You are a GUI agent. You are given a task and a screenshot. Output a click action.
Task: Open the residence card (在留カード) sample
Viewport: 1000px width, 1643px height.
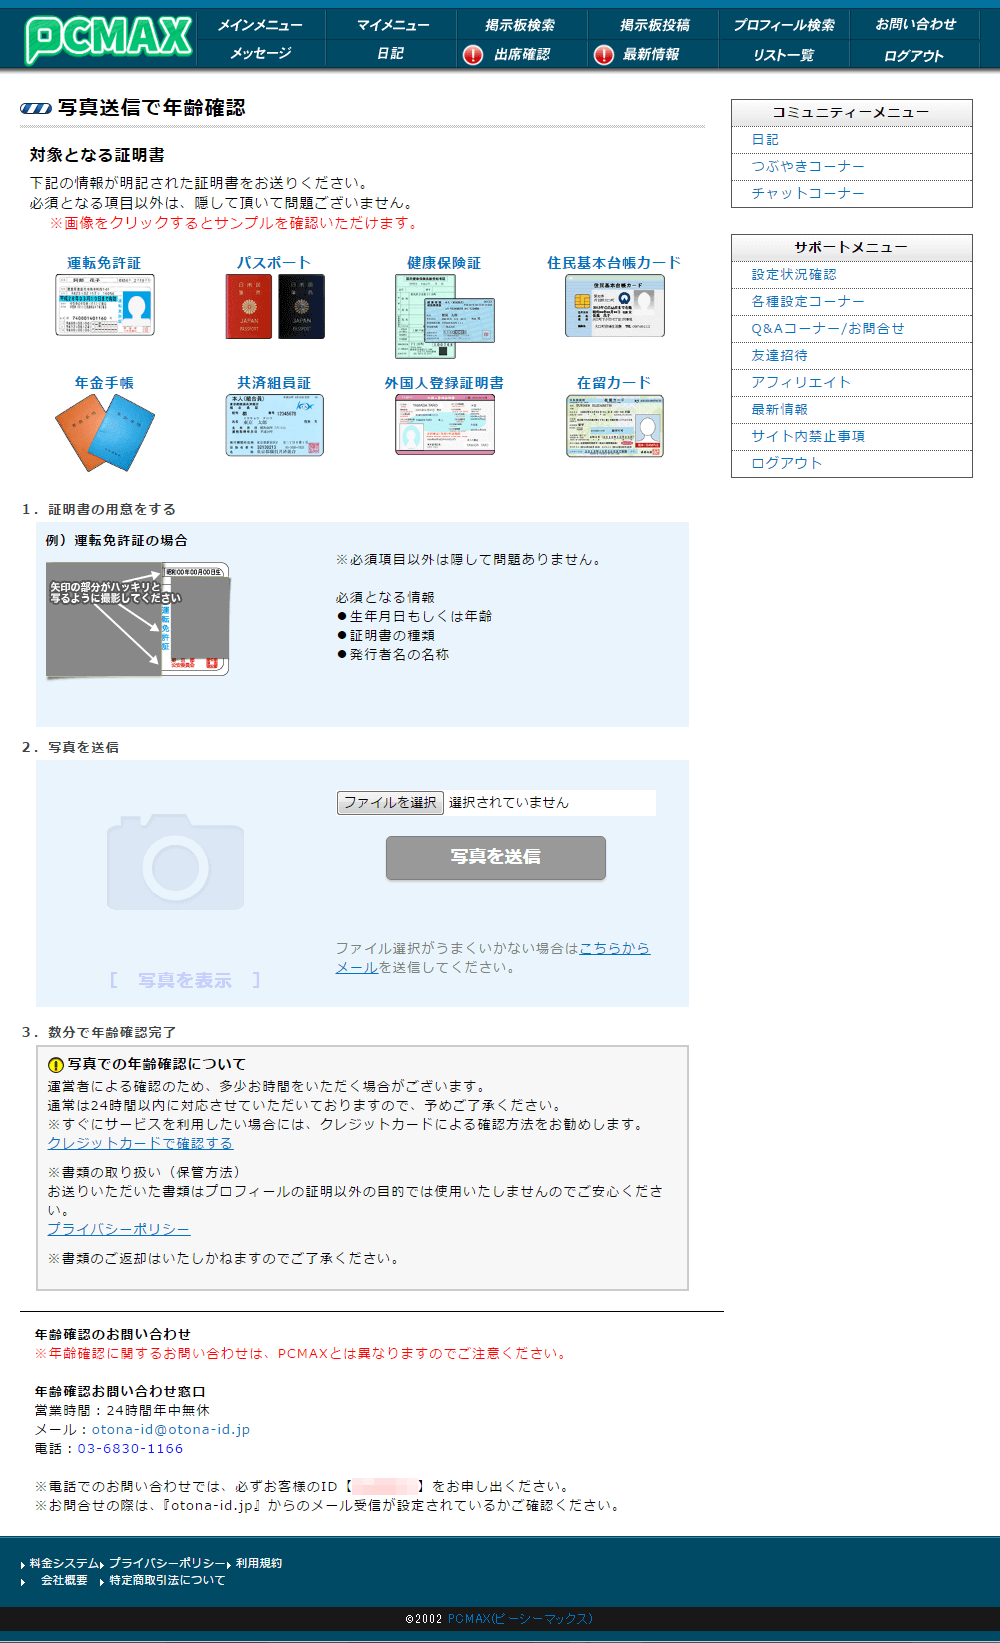point(614,426)
